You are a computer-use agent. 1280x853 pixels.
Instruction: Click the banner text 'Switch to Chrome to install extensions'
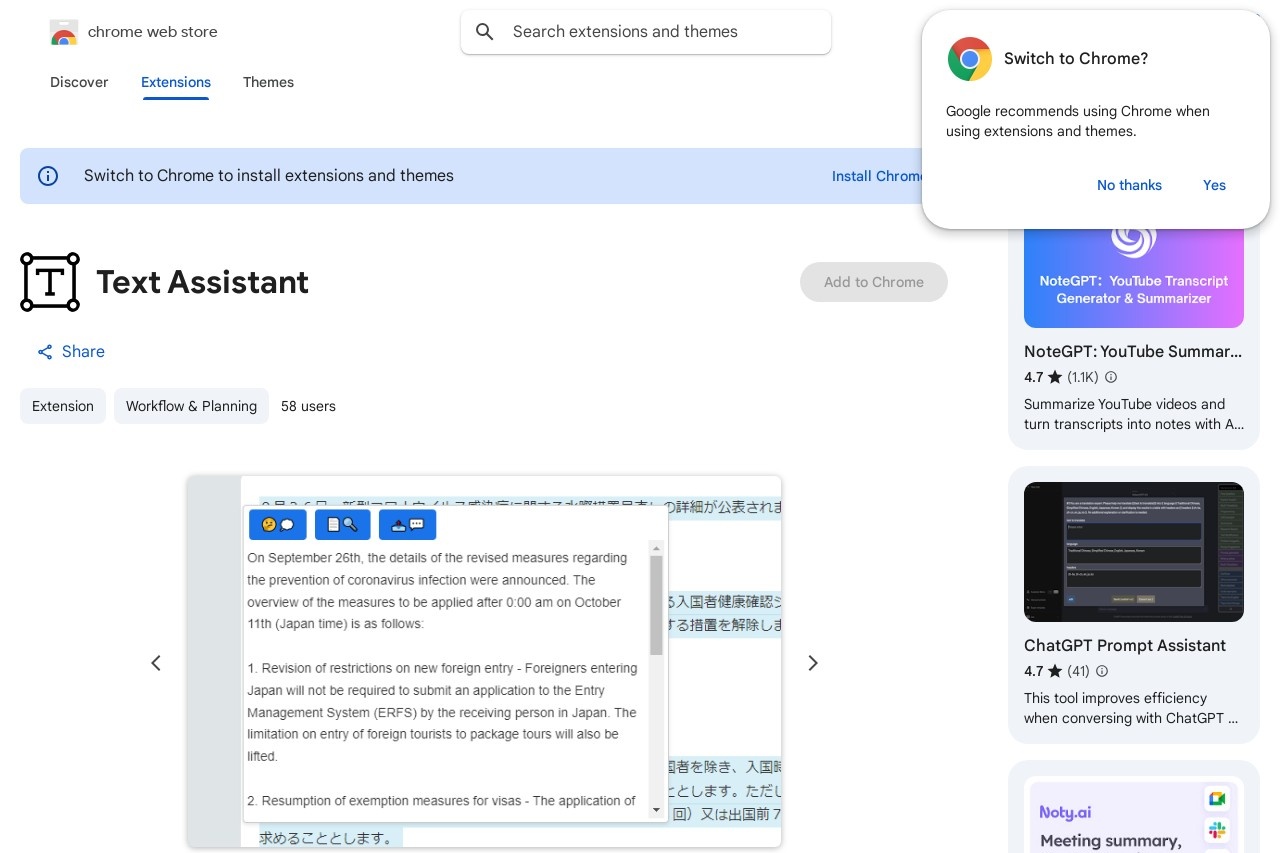point(269,176)
